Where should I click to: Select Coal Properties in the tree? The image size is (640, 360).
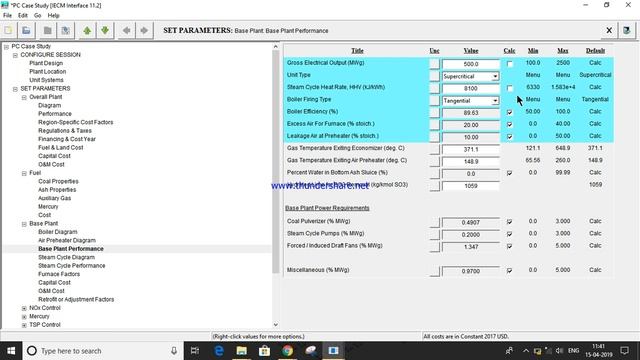[x=58, y=181]
